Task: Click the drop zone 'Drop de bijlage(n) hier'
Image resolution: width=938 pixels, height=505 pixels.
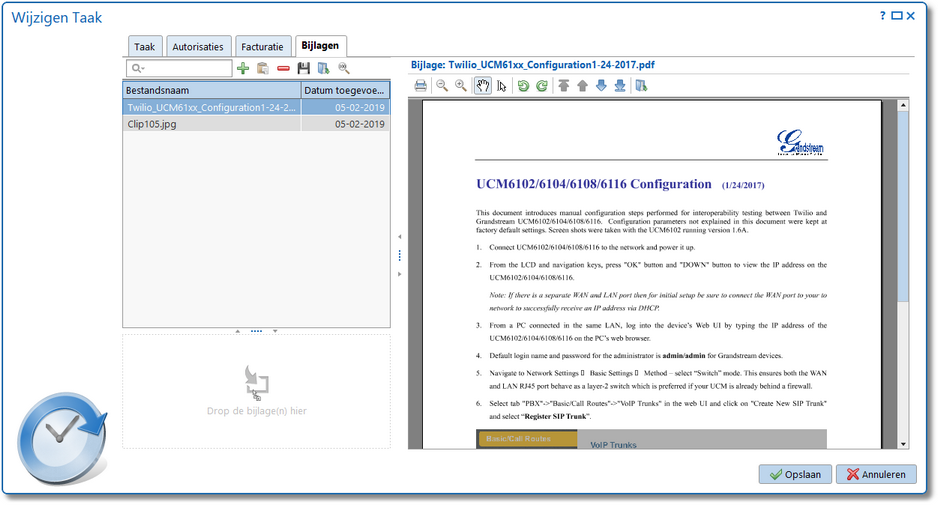Action: coord(257,392)
